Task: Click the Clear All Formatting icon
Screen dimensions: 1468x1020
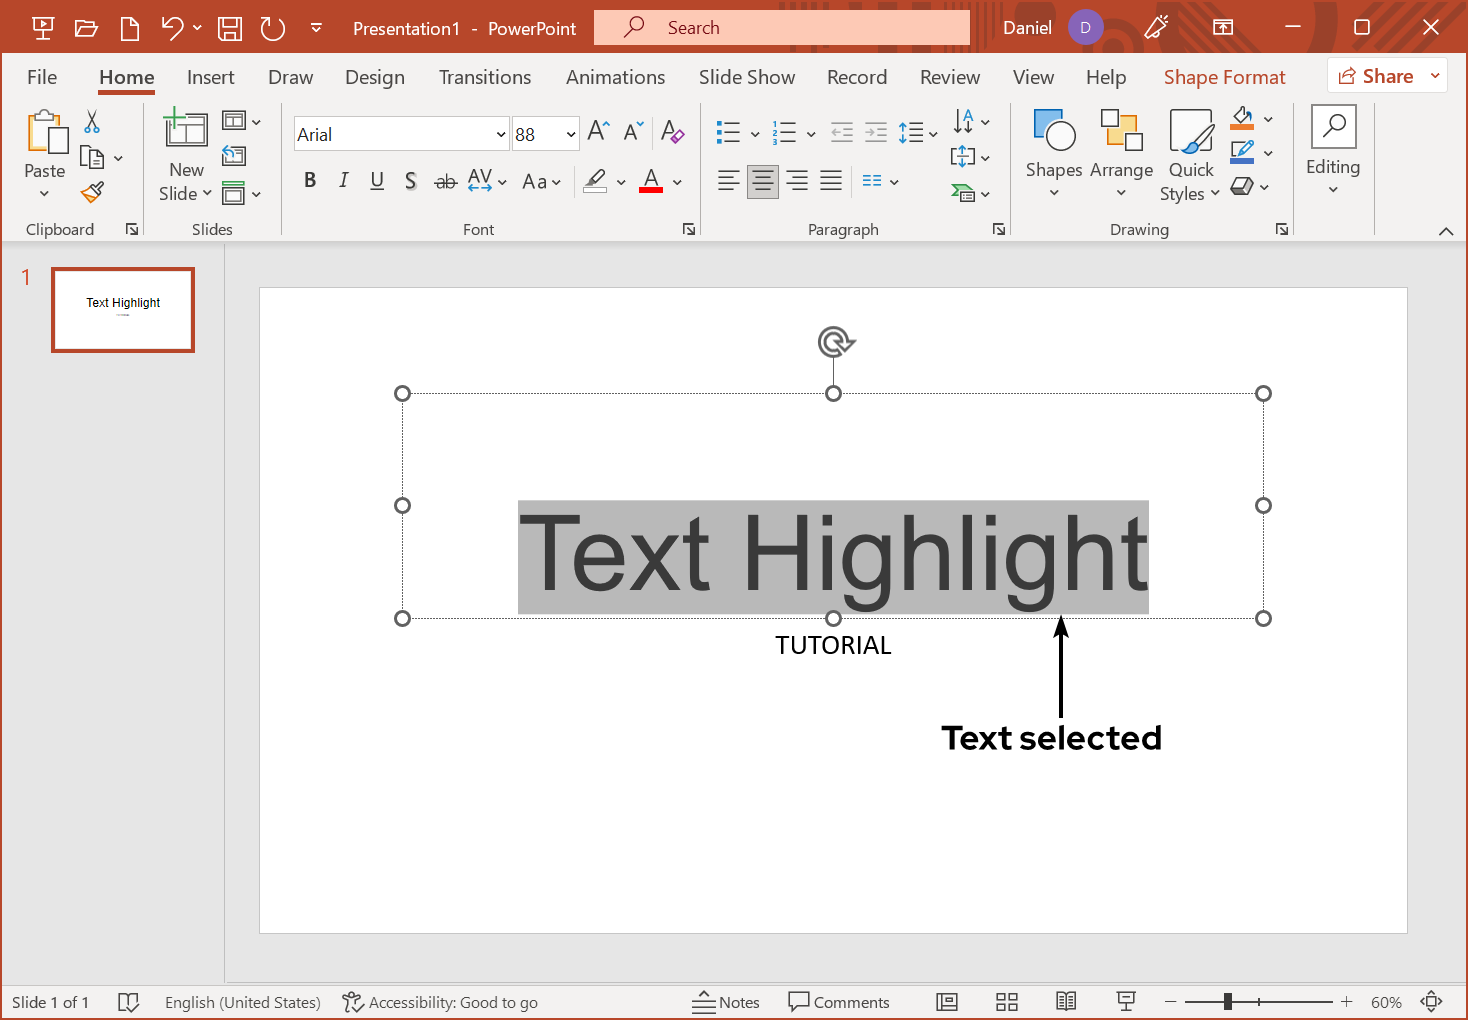Action: [673, 132]
